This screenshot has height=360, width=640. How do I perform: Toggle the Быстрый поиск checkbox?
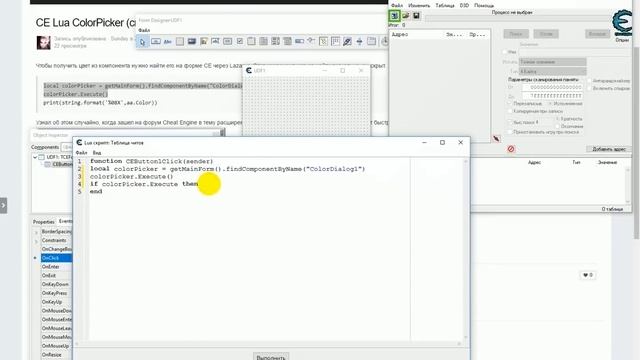pos(509,122)
